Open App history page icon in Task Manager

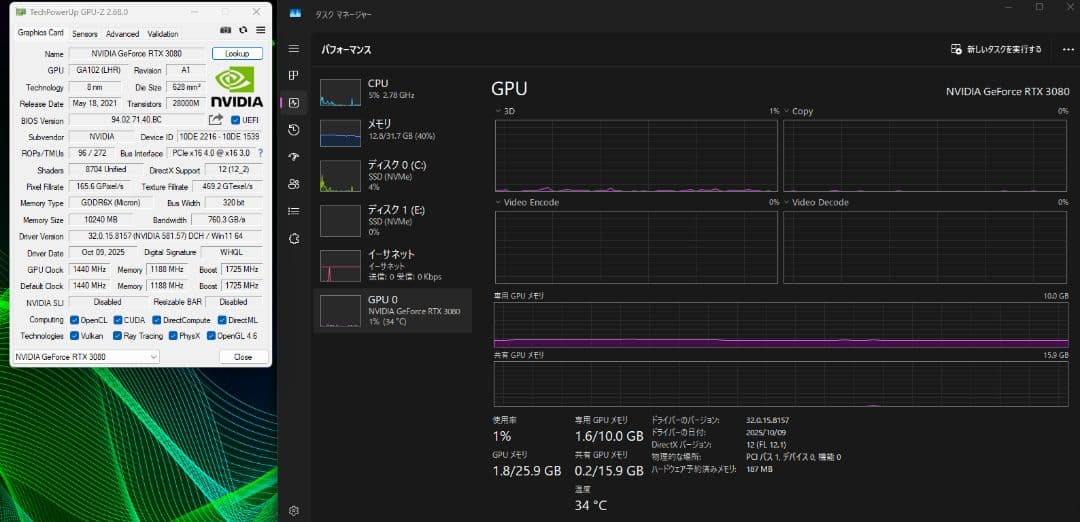click(294, 129)
